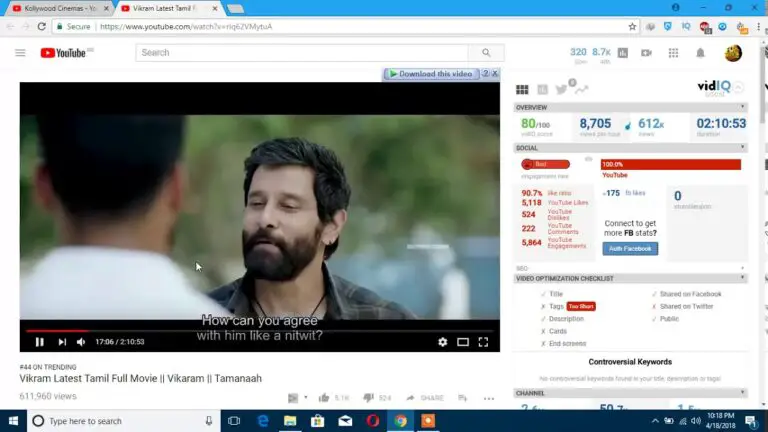768x432 pixels.
Task: Pause the video with the player control
Action: click(x=39, y=342)
